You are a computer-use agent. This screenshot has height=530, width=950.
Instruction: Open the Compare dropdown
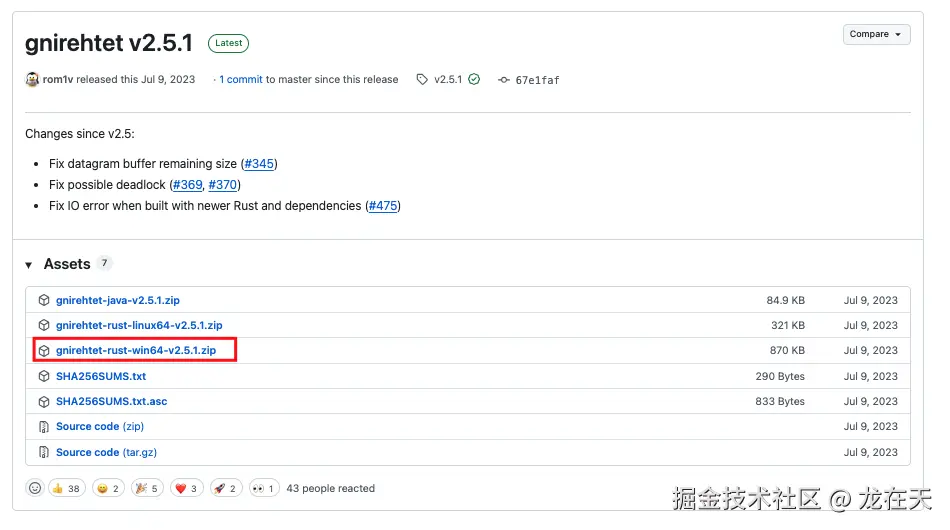(876, 34)
